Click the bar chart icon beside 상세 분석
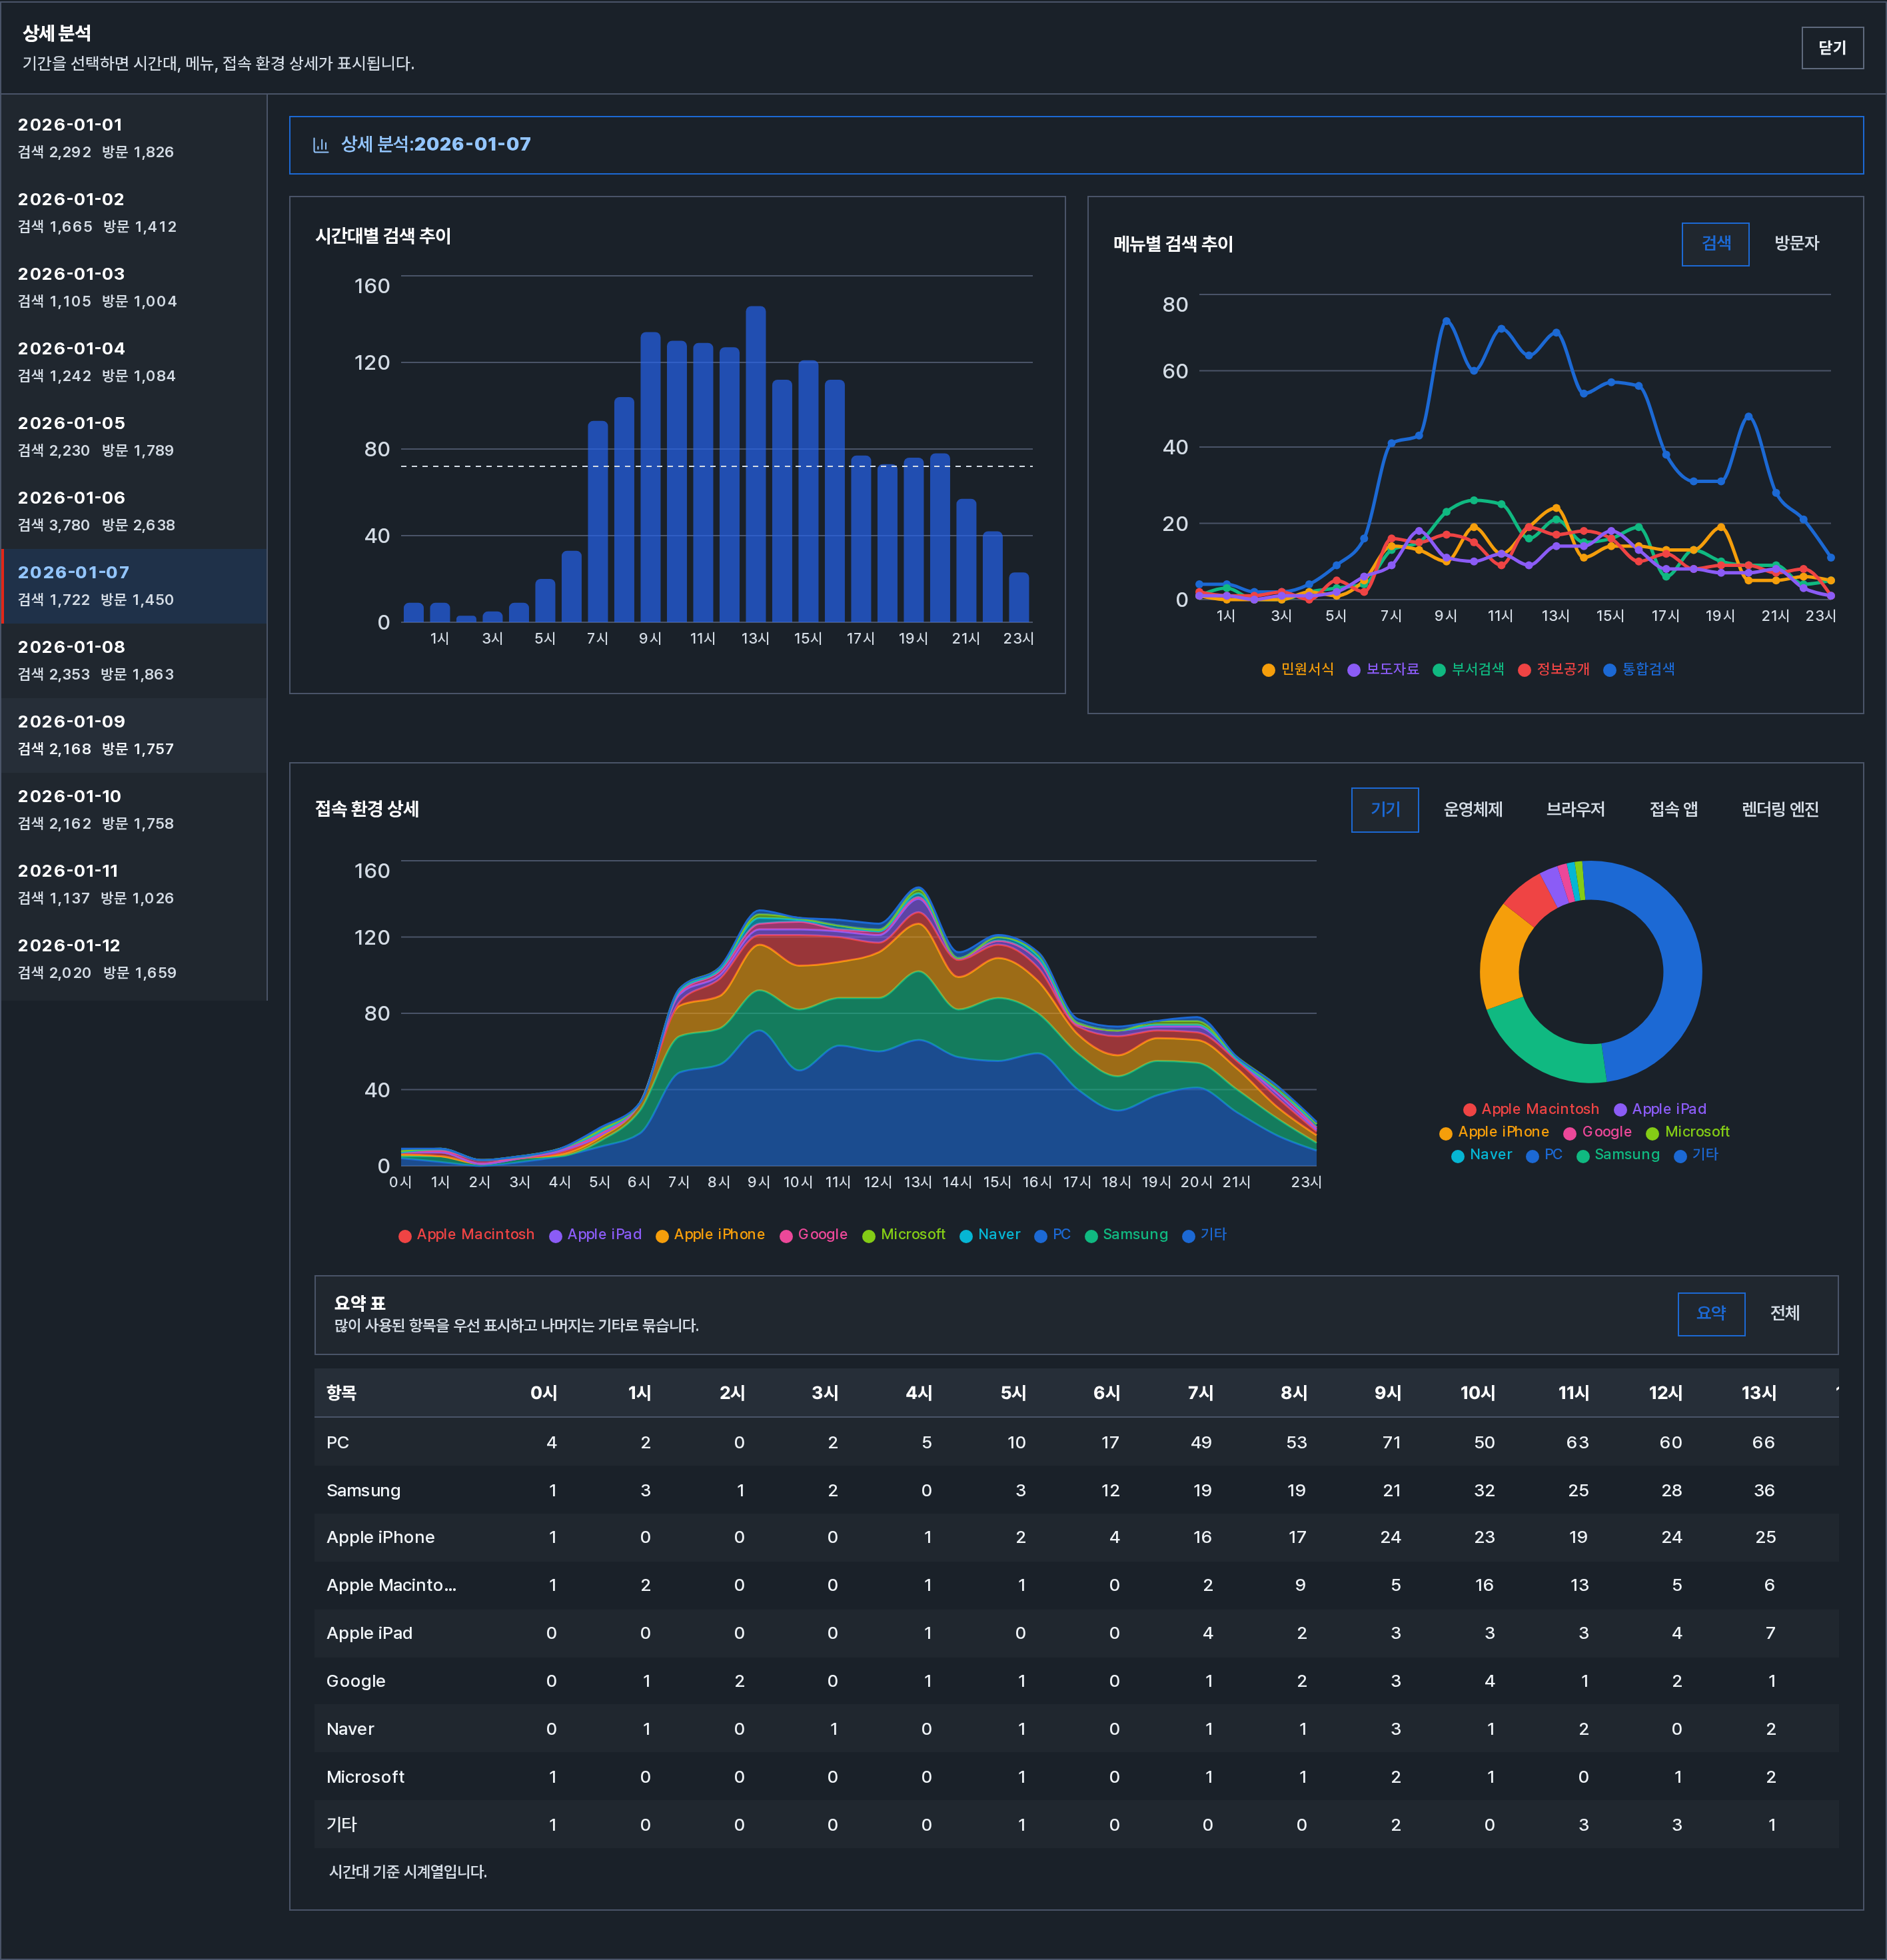 tap(320, 145)
